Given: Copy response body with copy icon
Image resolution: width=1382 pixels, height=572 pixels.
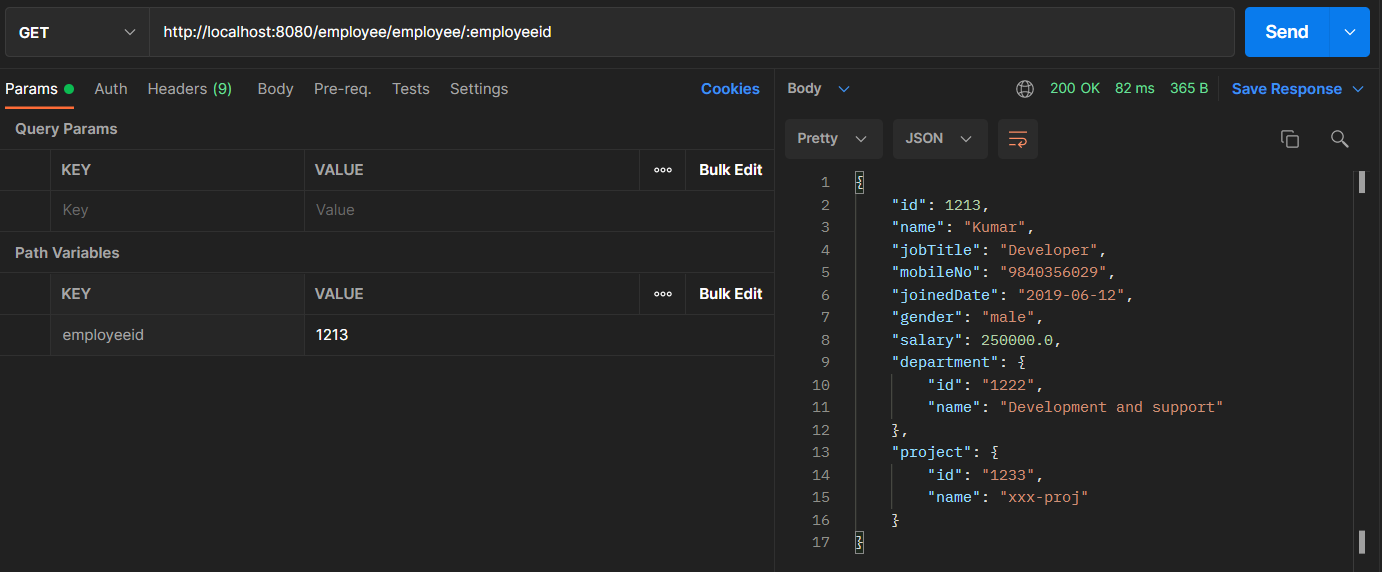Looking at the screenshot, I should 1290,139.
